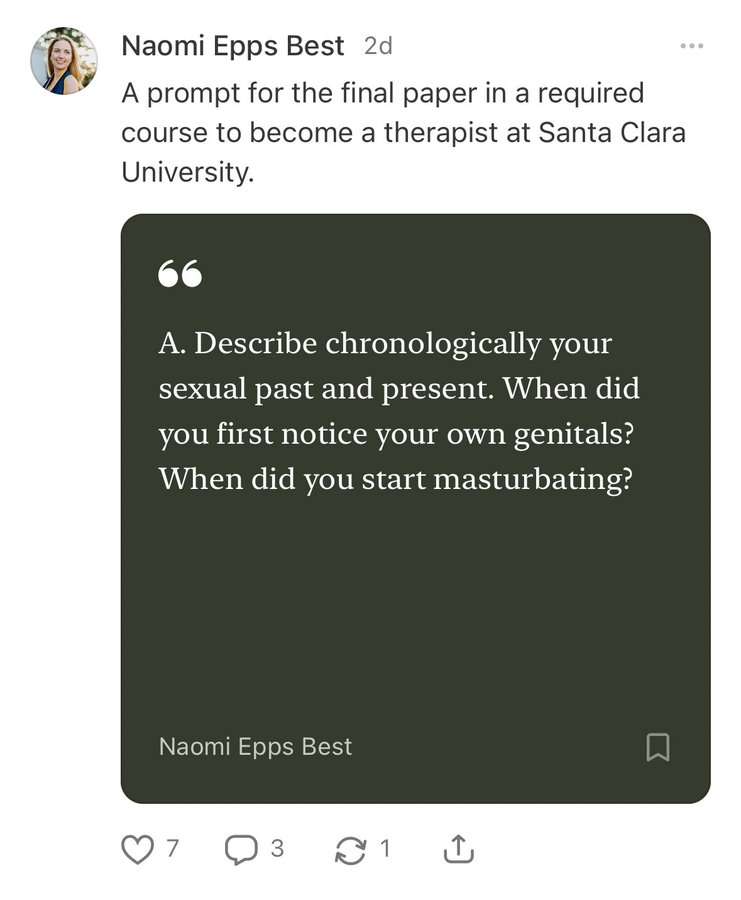The image size is (741, 900).
Task: Click Naomi Epps Best attribution in card
Action: 255,747
